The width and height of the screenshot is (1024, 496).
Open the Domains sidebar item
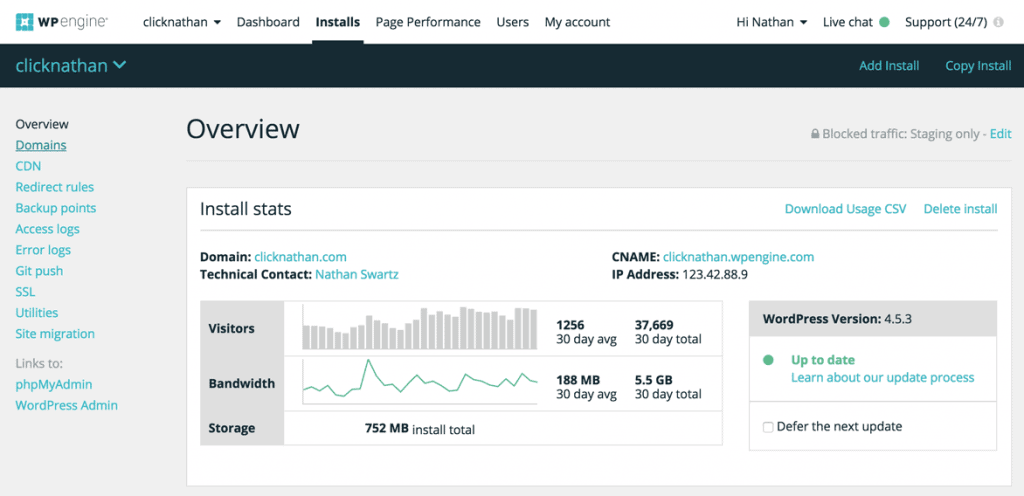[40, 145]
